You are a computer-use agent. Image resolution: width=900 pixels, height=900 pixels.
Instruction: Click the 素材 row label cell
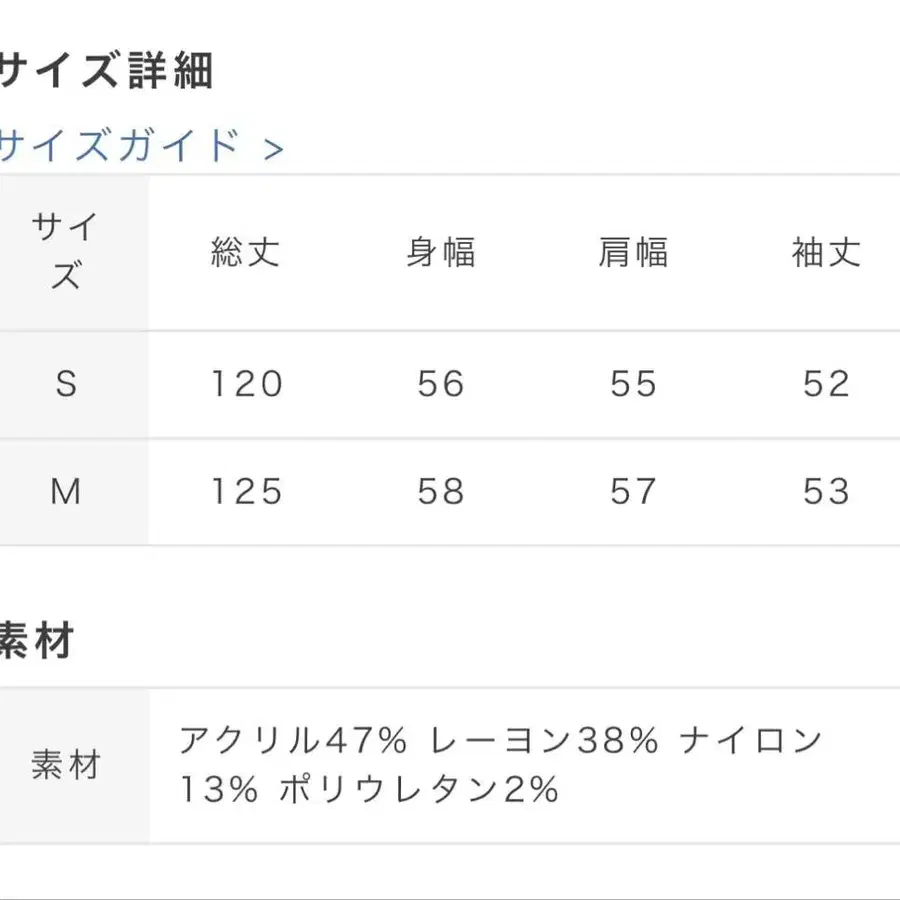tap(66, 766)
